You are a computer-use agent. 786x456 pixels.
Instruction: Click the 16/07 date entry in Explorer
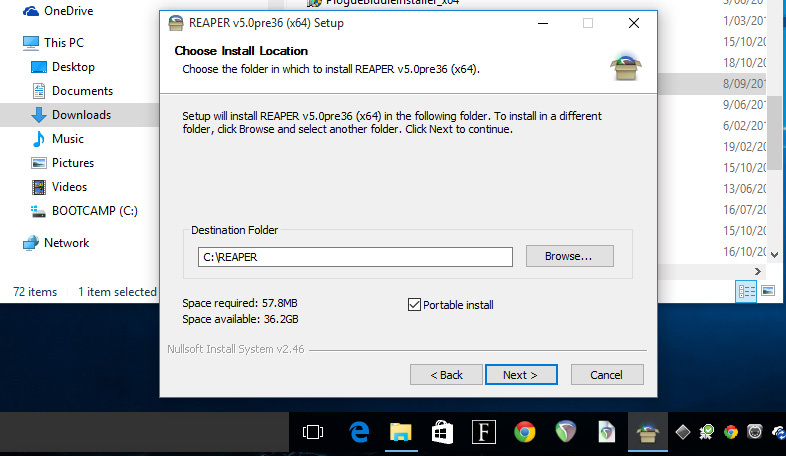(x=744, y=210)
